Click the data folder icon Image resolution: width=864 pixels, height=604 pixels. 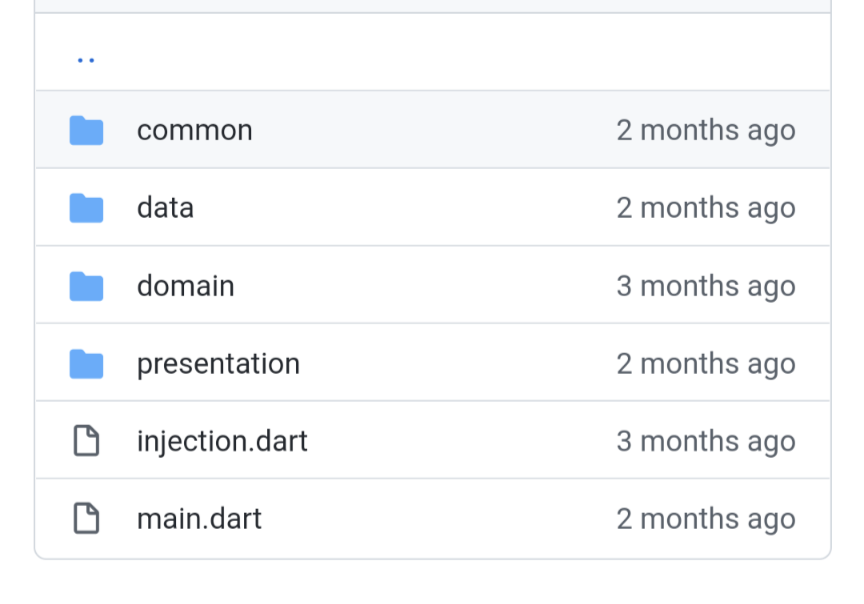87,208
